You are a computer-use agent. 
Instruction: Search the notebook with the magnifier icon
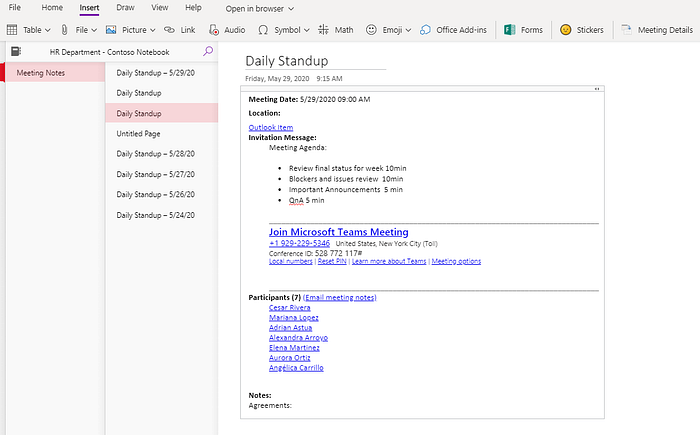(208, 51)
